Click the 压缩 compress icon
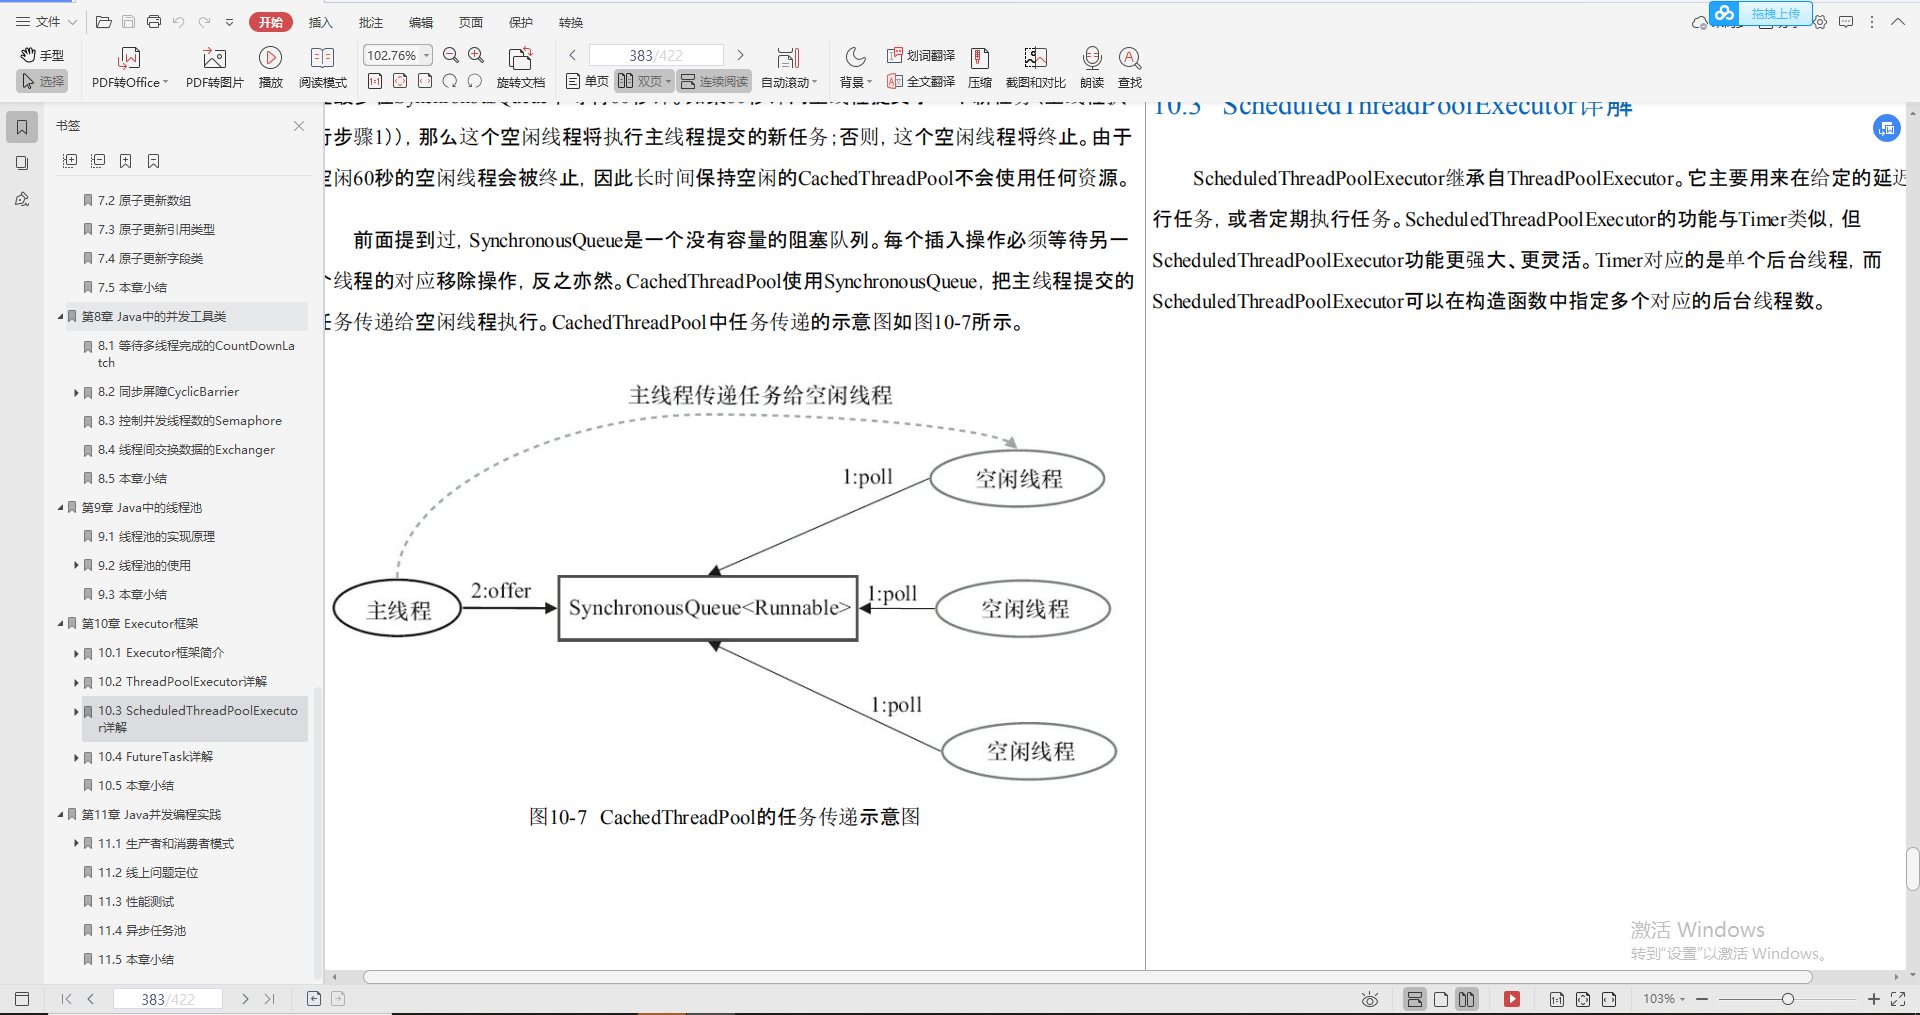The height and width of the screenshot is (1015, 1920). tap(980, 58)
